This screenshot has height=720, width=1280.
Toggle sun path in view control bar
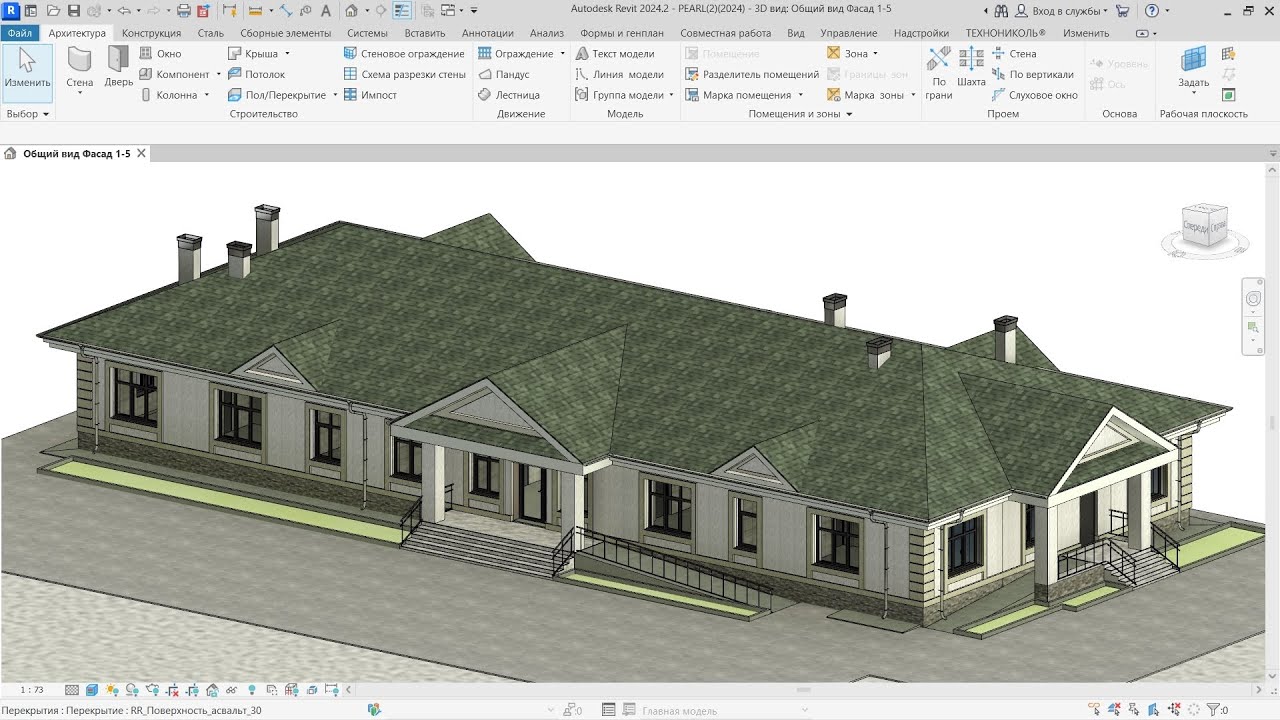[111, 690]
